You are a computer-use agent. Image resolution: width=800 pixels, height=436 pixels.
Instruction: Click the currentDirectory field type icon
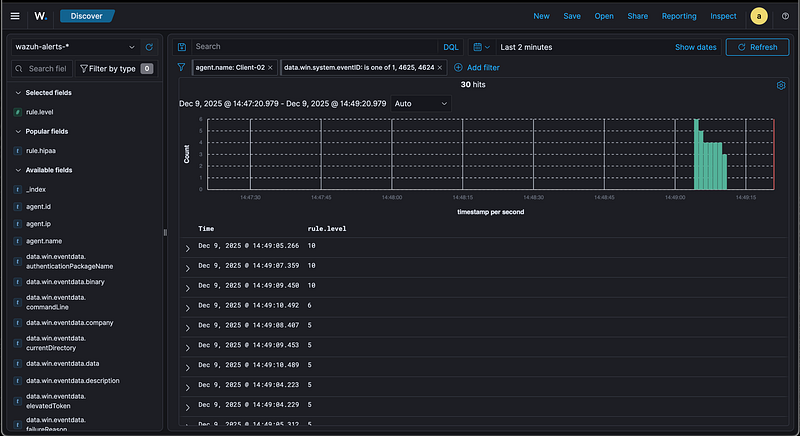point(18,343)
